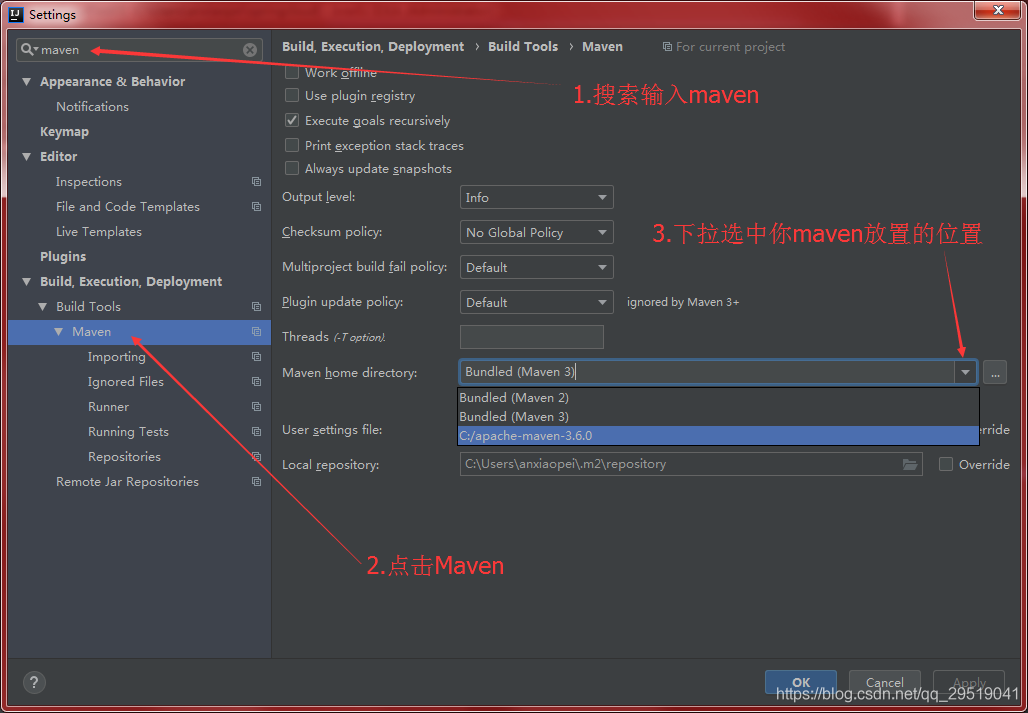Open Running Tests under Maven

point(128,432)
